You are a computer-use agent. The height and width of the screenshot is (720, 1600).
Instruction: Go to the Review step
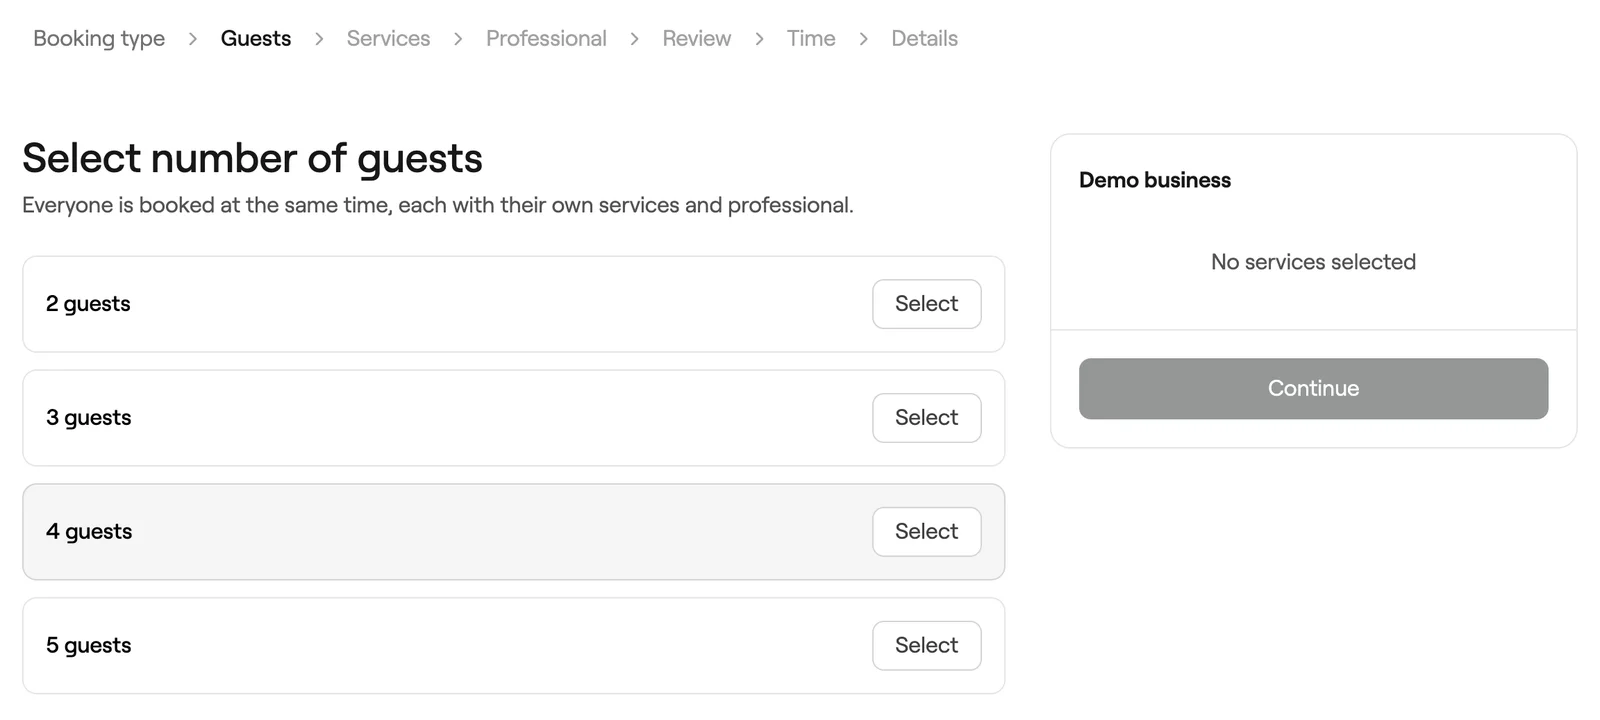click(x=697, y=38)
